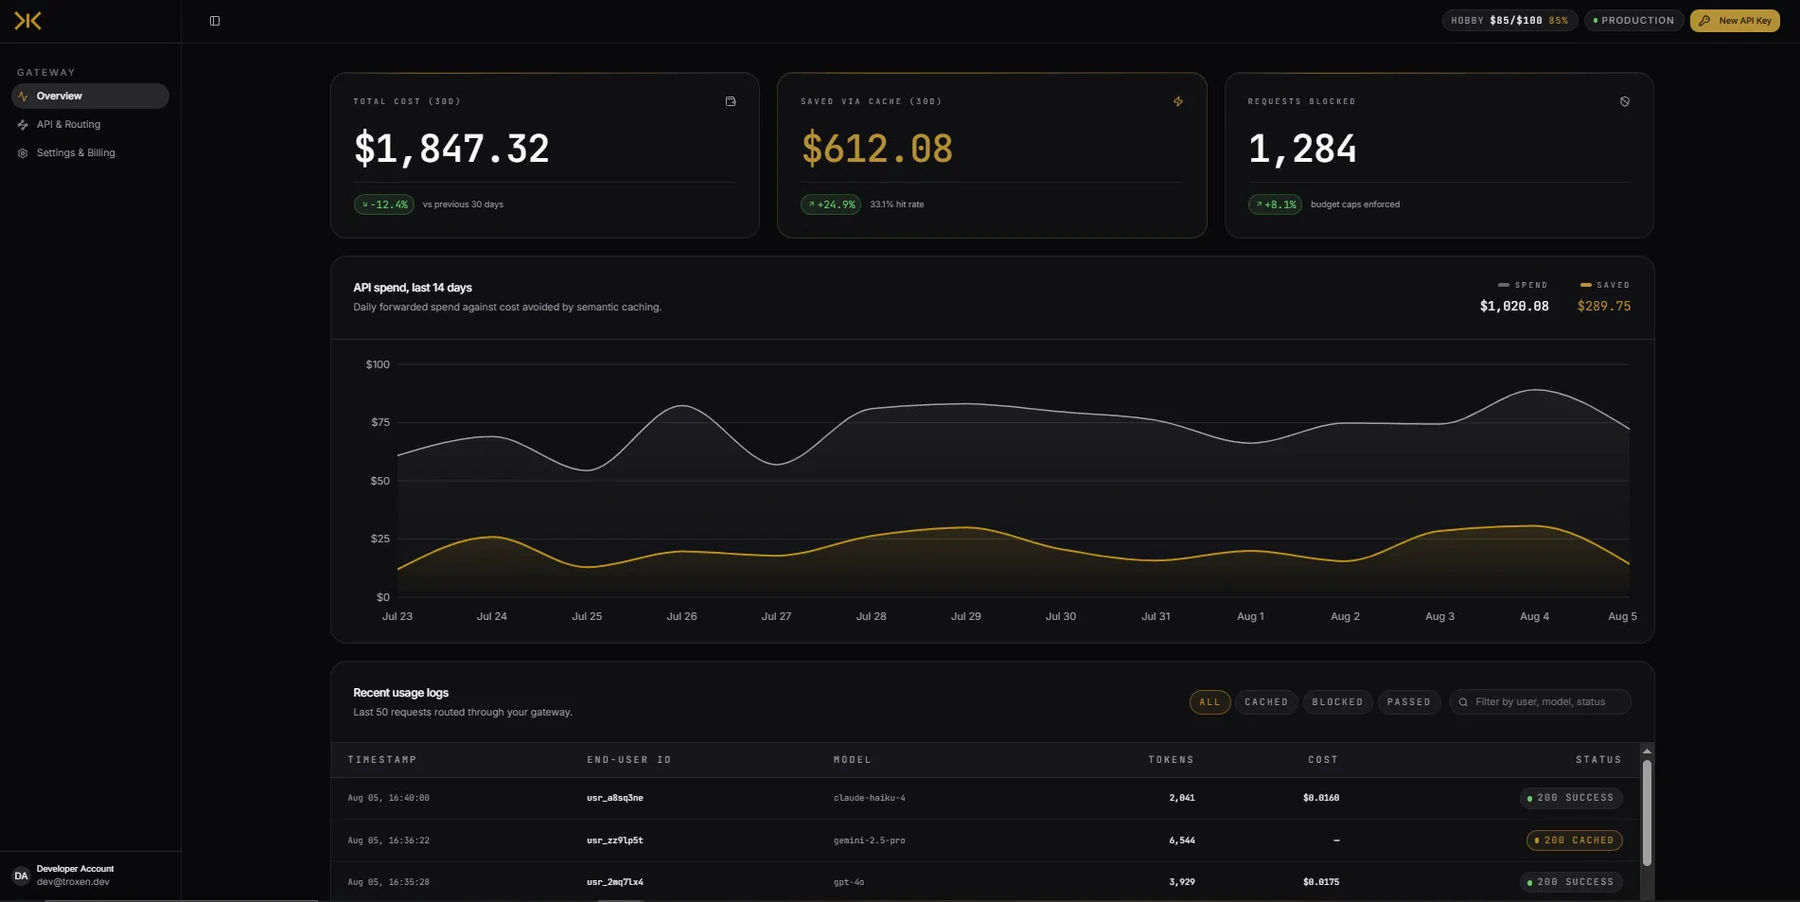Click the API & Routing sidebar icon
1800x902 pixels.
click(23, 125)
